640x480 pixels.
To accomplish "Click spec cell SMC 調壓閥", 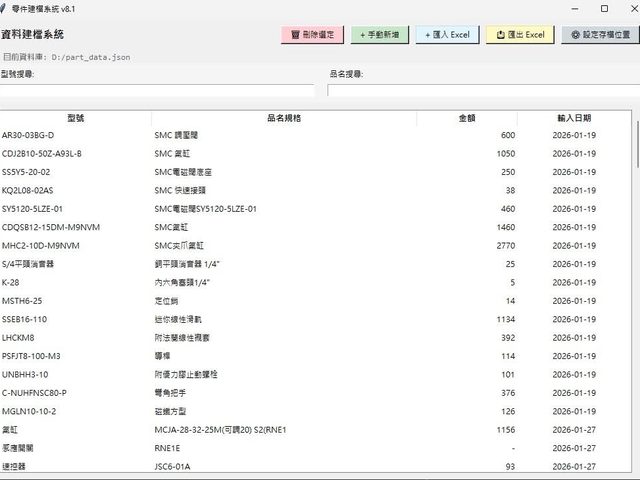I will [x=176, y=135].
